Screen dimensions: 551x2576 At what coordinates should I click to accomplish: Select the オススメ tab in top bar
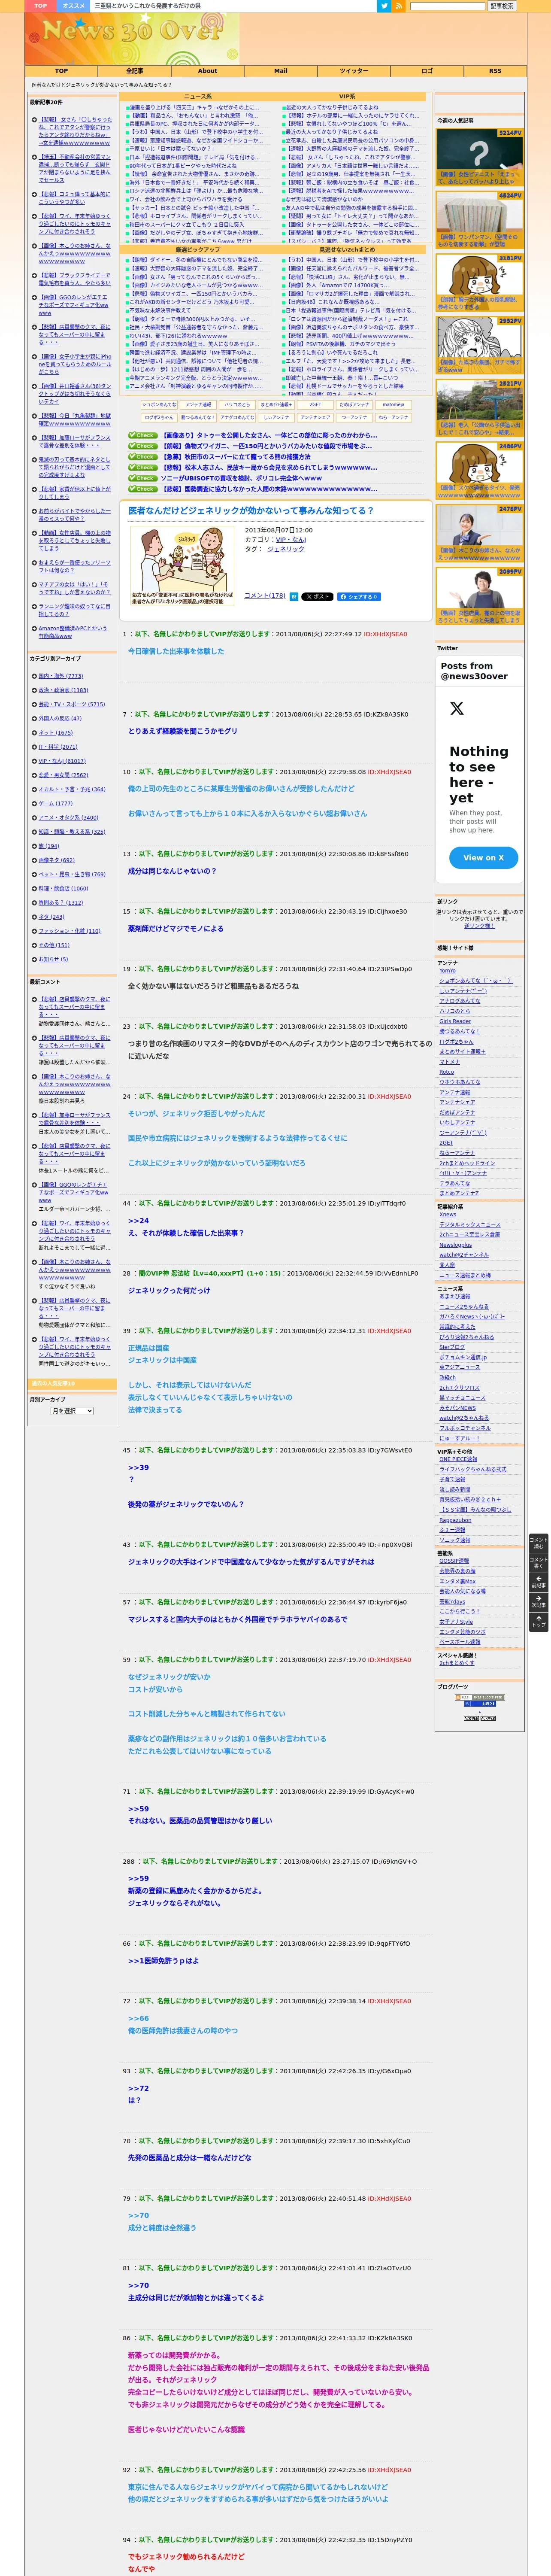coord(73,6)
